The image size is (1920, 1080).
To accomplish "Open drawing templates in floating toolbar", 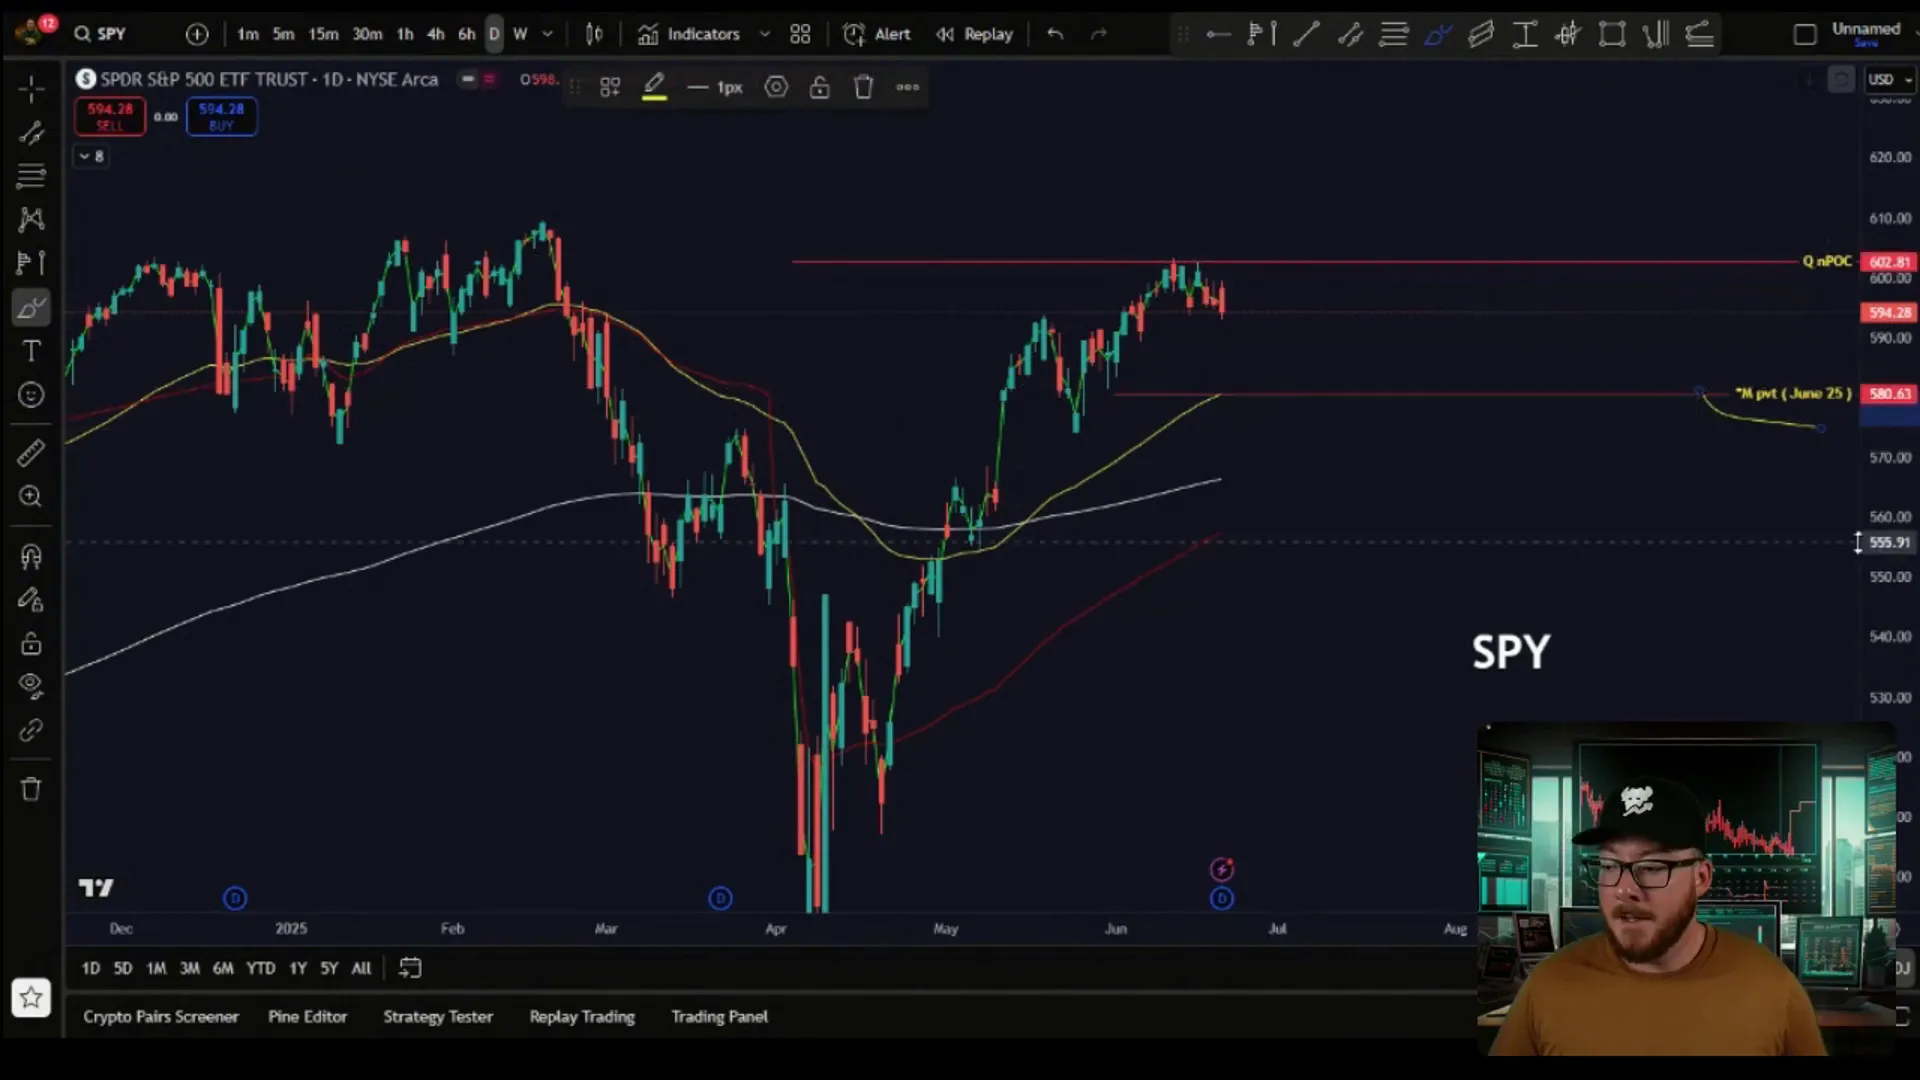I will pos(610,87).
